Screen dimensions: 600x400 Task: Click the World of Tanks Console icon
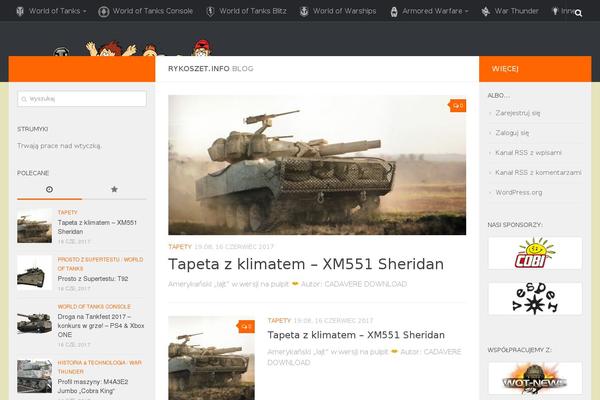(103, 12)
